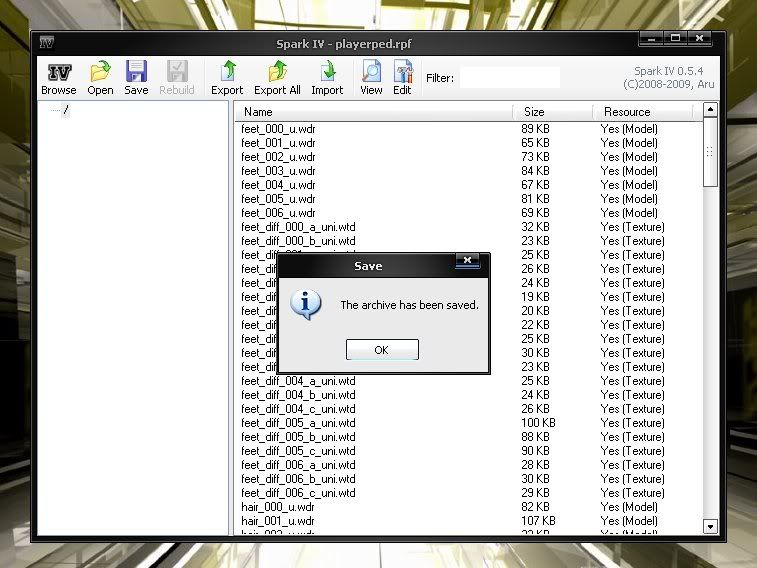
Task: Select feet_diff_004_b_uni.wtd file
Action: [298, 395]
